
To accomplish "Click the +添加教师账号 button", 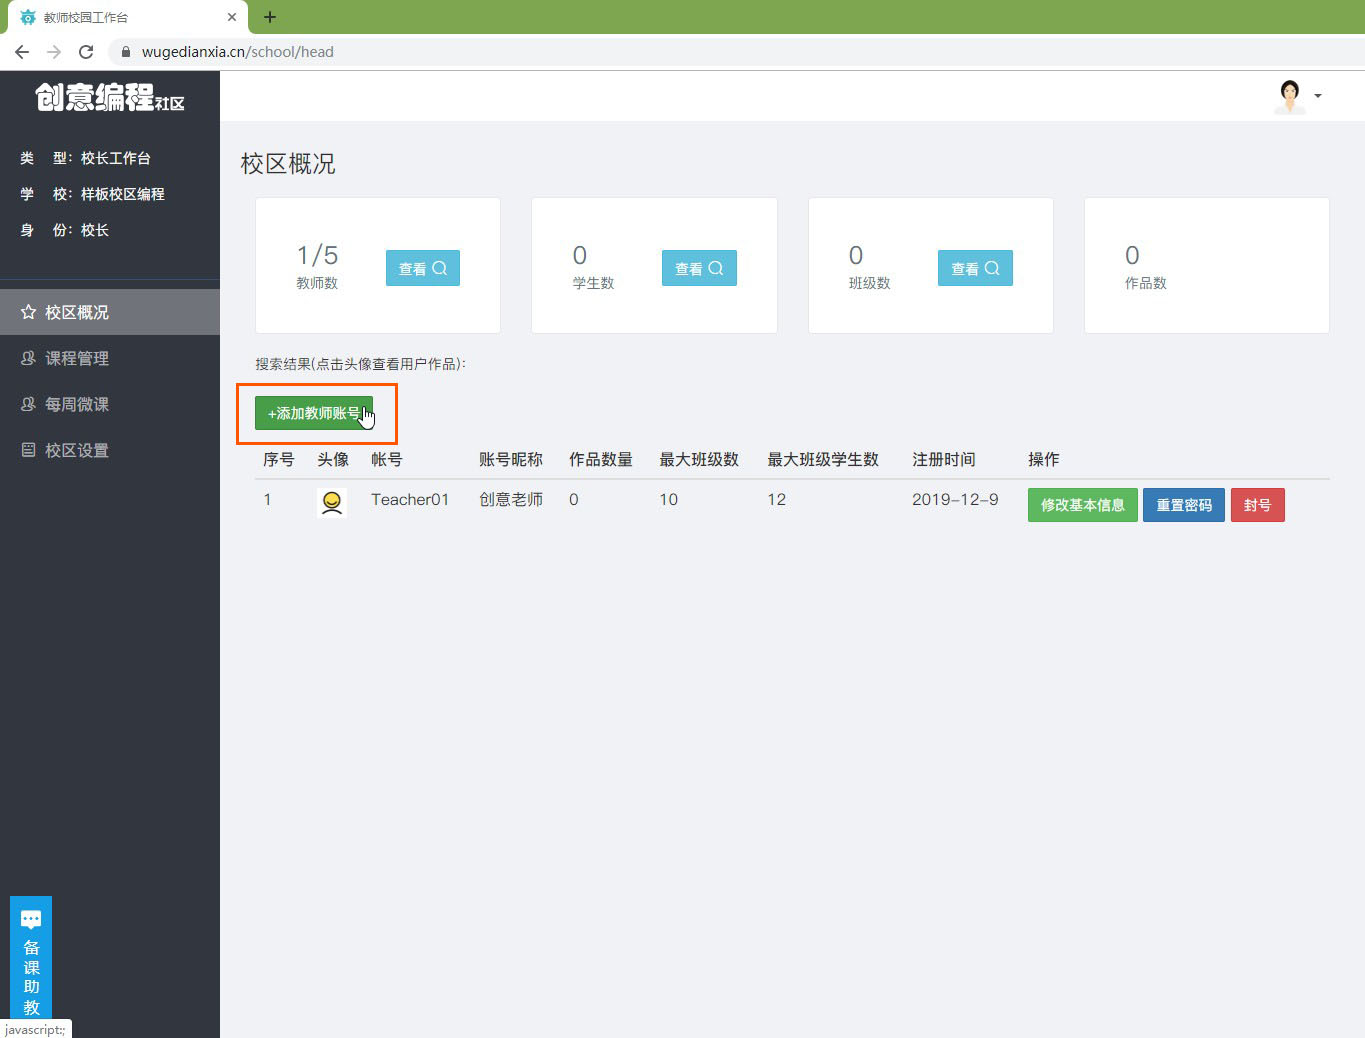I will 314,413.
